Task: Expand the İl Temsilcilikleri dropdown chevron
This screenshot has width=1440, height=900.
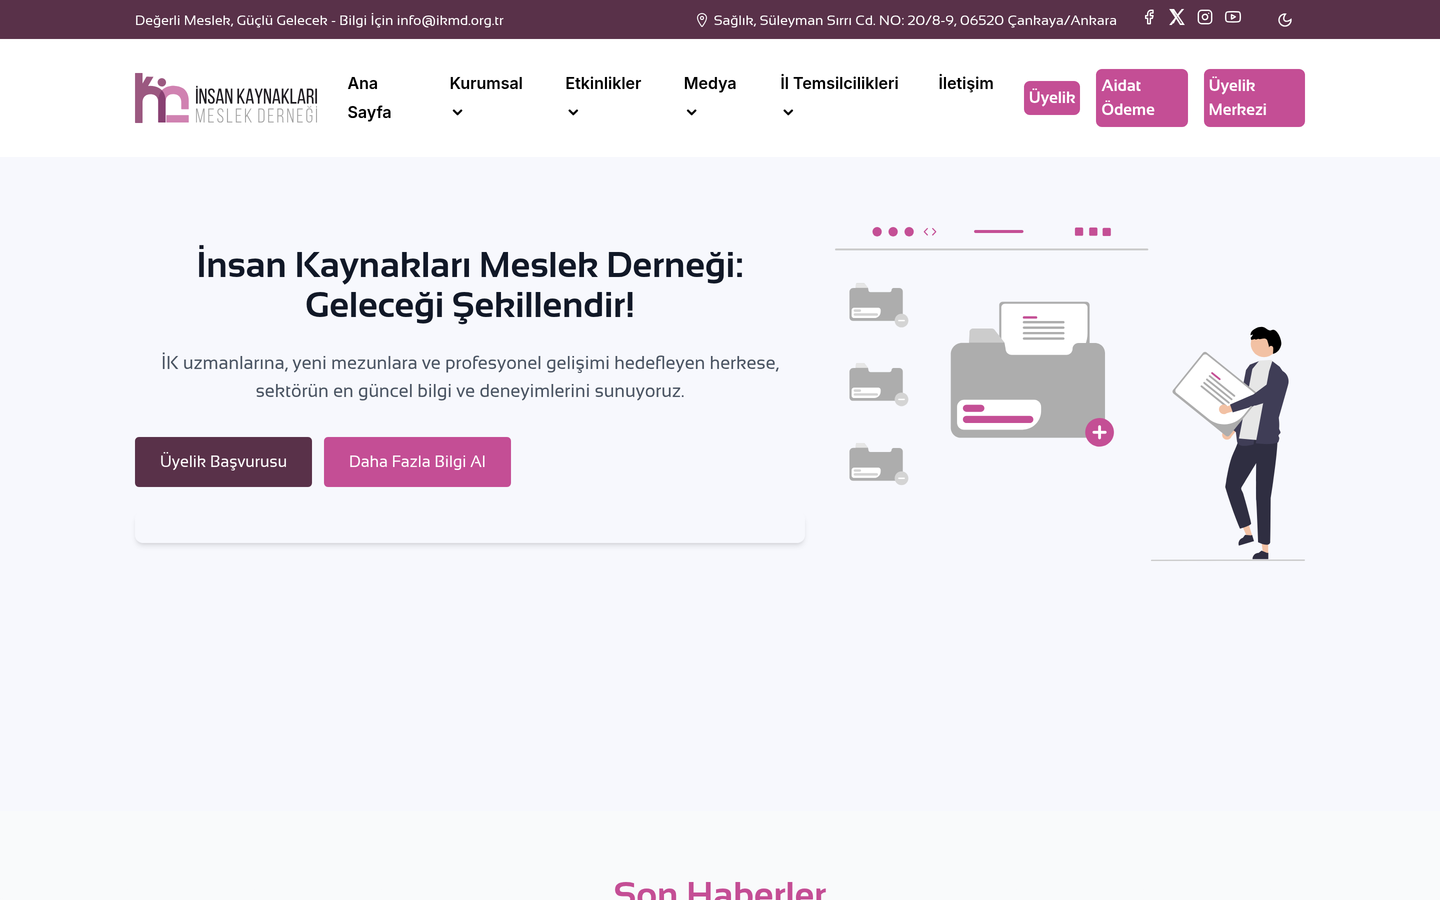Action: coord(788,113)
